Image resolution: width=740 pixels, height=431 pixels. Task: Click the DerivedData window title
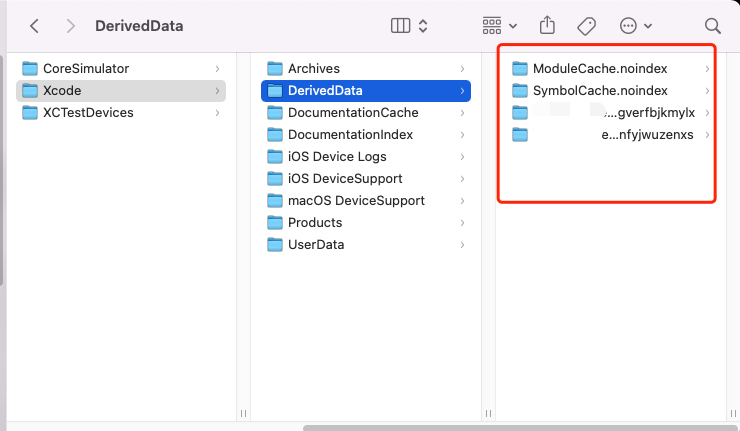pyautogui.click(x=139, y=26)
